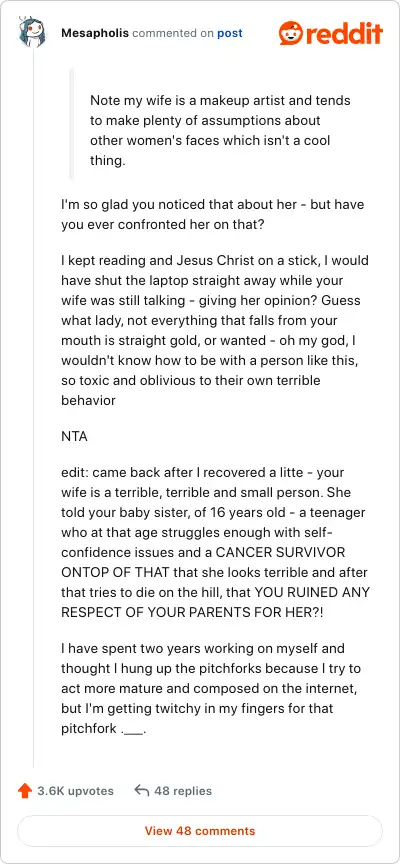Click the orange upvote arrow icon

click(x=25, y=791)
